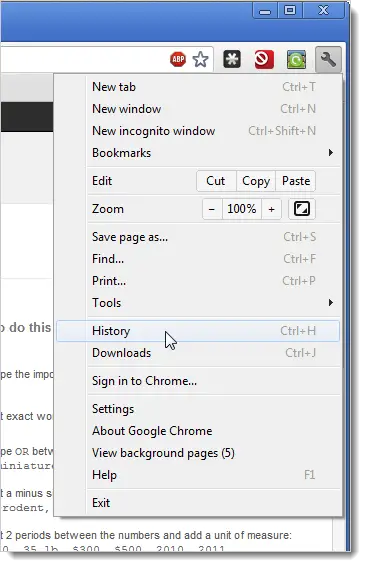366x567 pixels.
Task: Choose Print... from the menu
Action: [198, 281]
